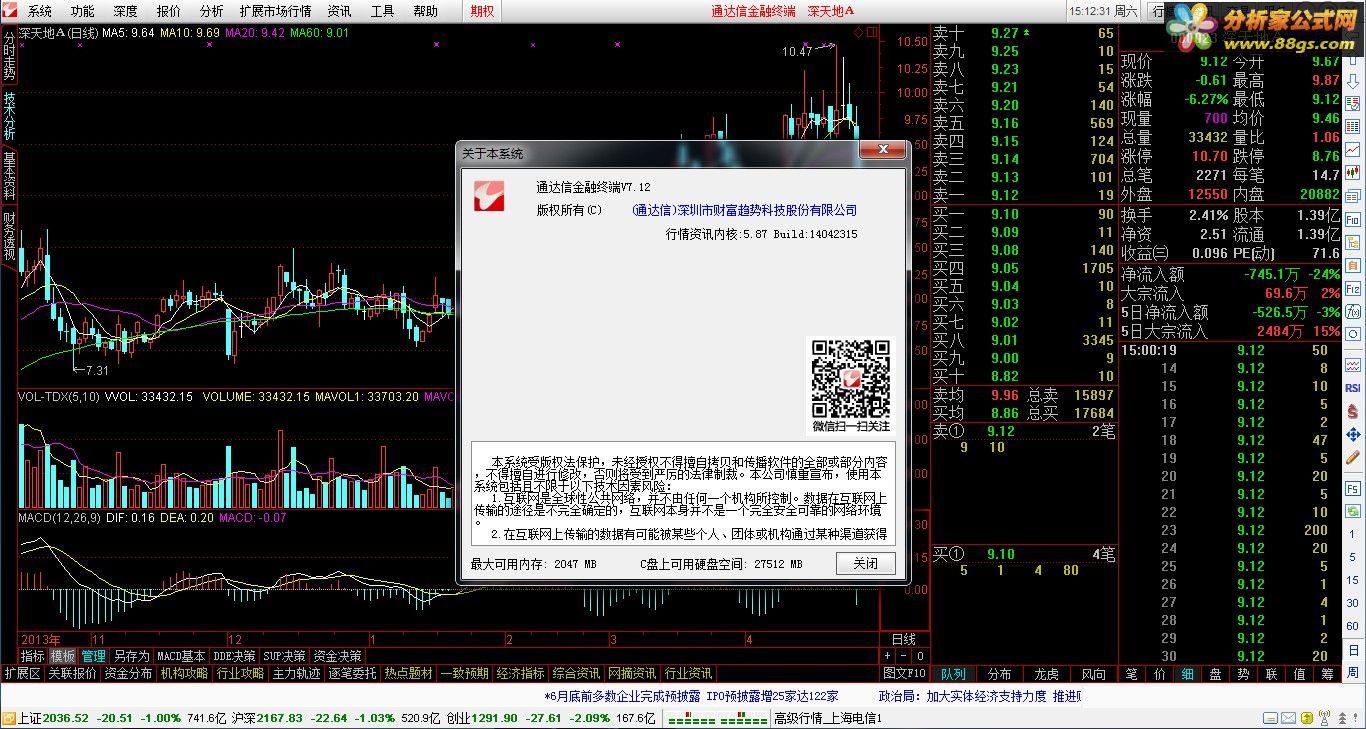Click the orange document icon in right toolbar
The image size is (1366, 729).
coord(1353,265)
